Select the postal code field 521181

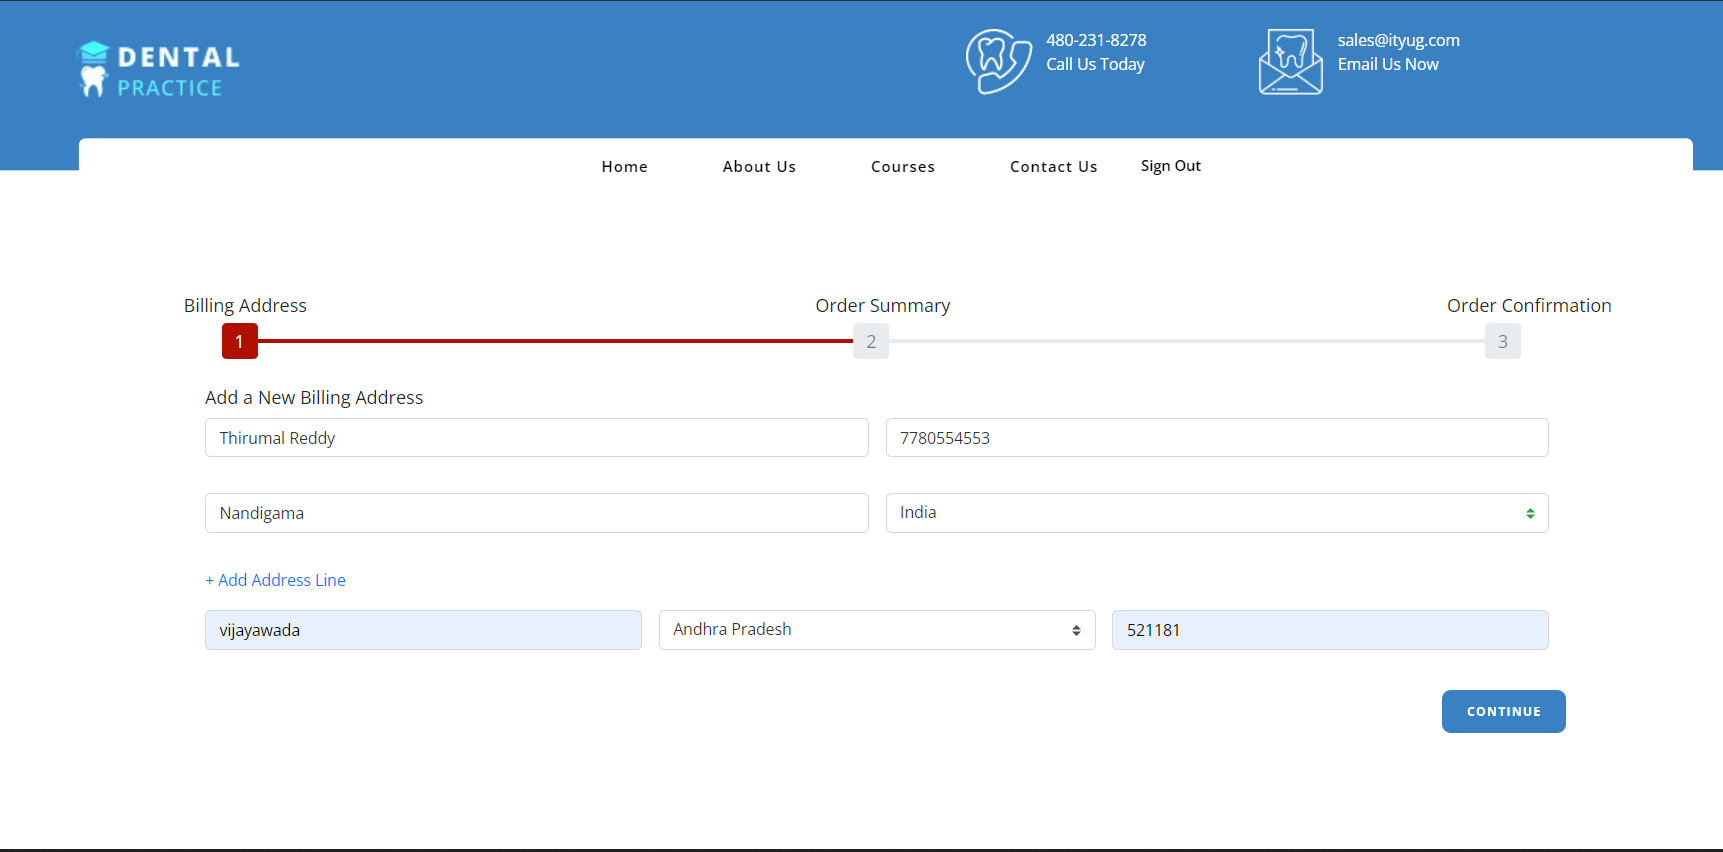pos(1329,630)
